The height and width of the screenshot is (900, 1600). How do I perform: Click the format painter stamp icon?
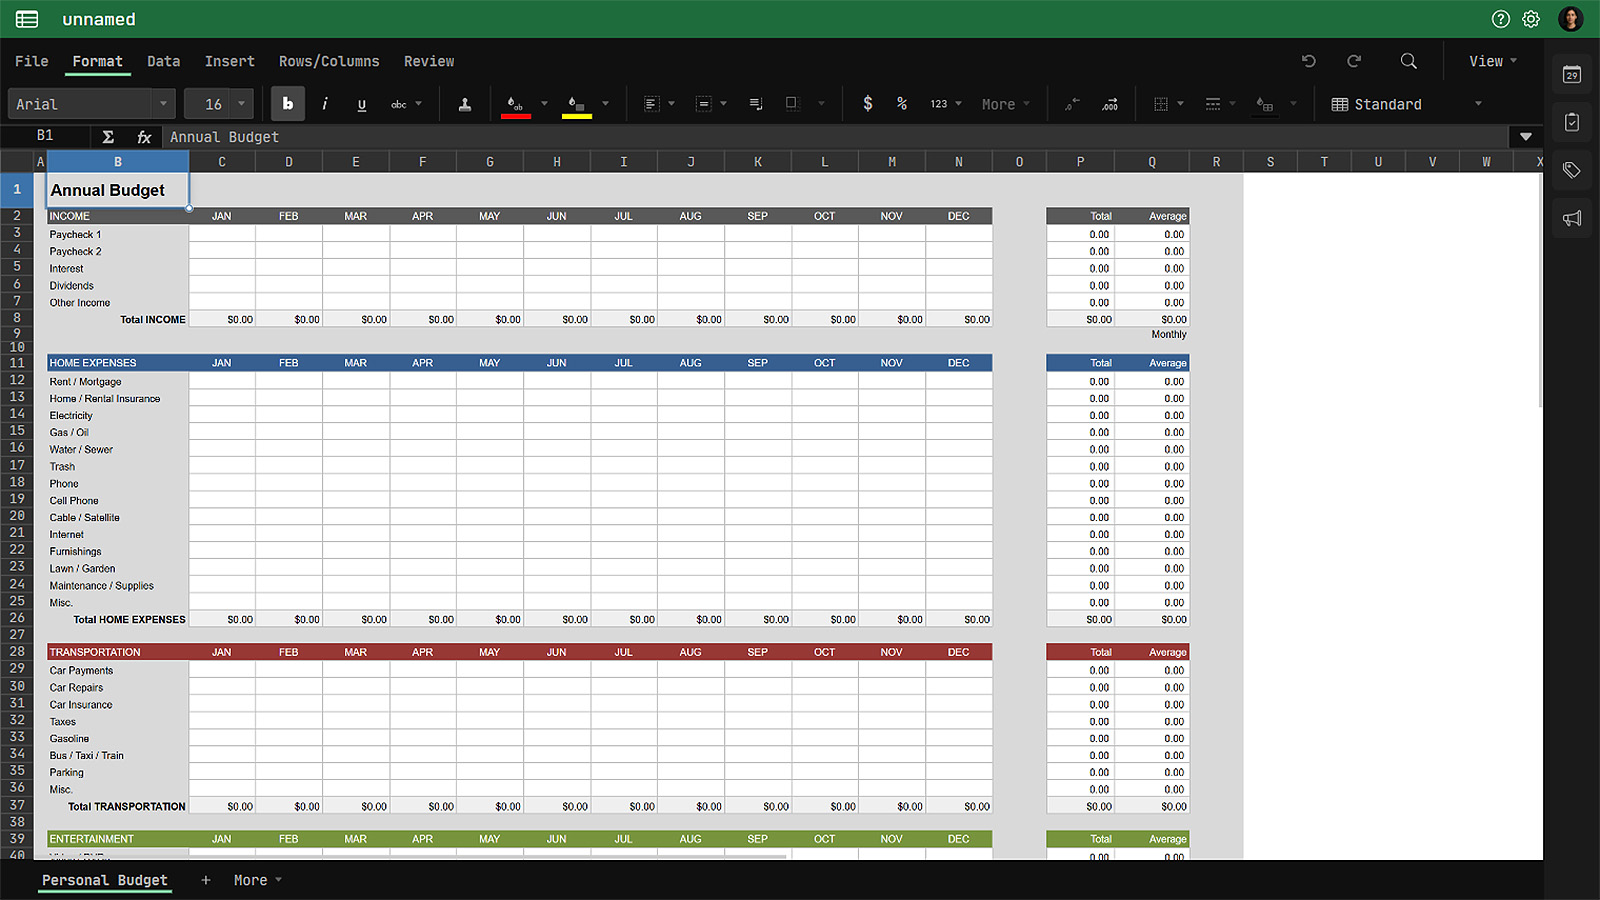coord(465,104)
